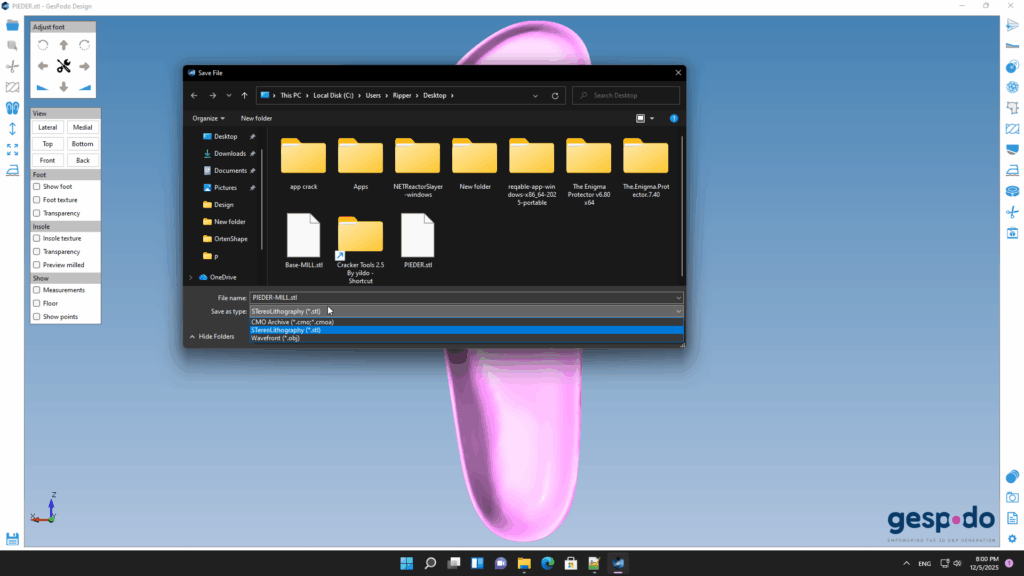The image size is (1024, 576).
Task: Select the flip-flops insole icon
Action: [x=12, y=107]
